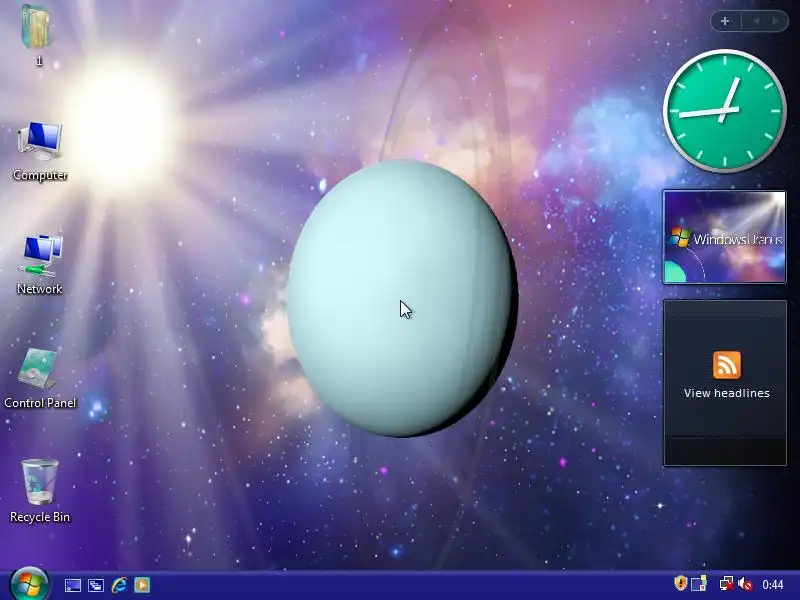Click the Windows Uranus slideshow gadget
Viewport: 800px width, 600px height.
coord(724,237)
